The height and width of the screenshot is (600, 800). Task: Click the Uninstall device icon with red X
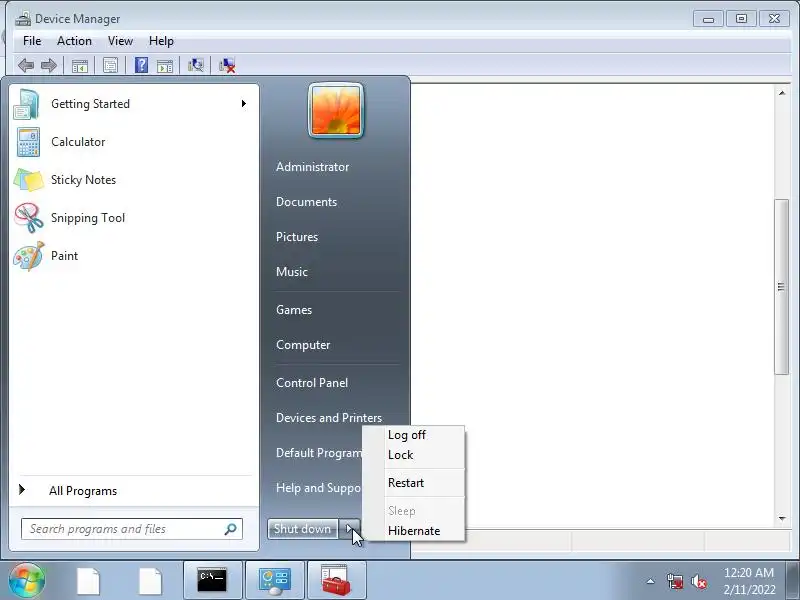tap(227, 65)
